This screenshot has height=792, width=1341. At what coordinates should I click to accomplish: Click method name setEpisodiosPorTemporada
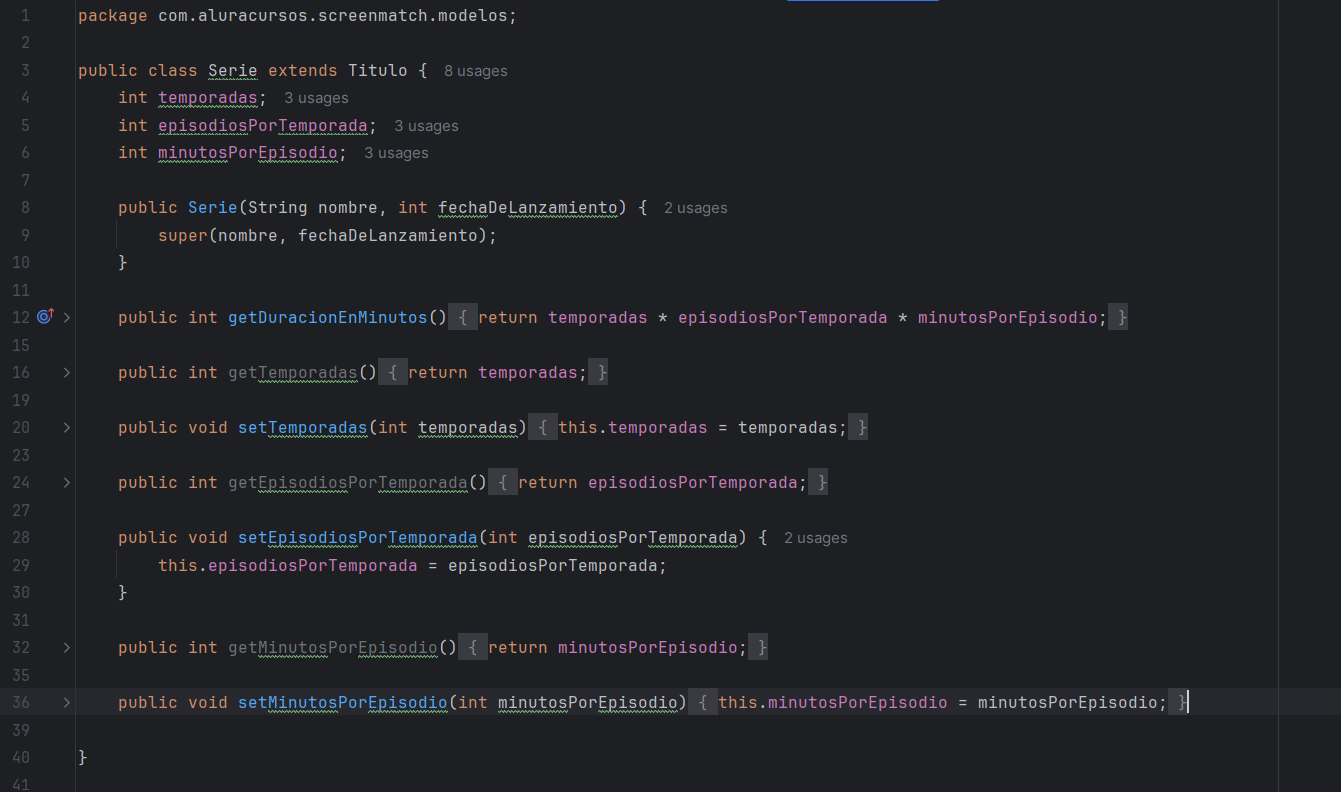(358, 537)
